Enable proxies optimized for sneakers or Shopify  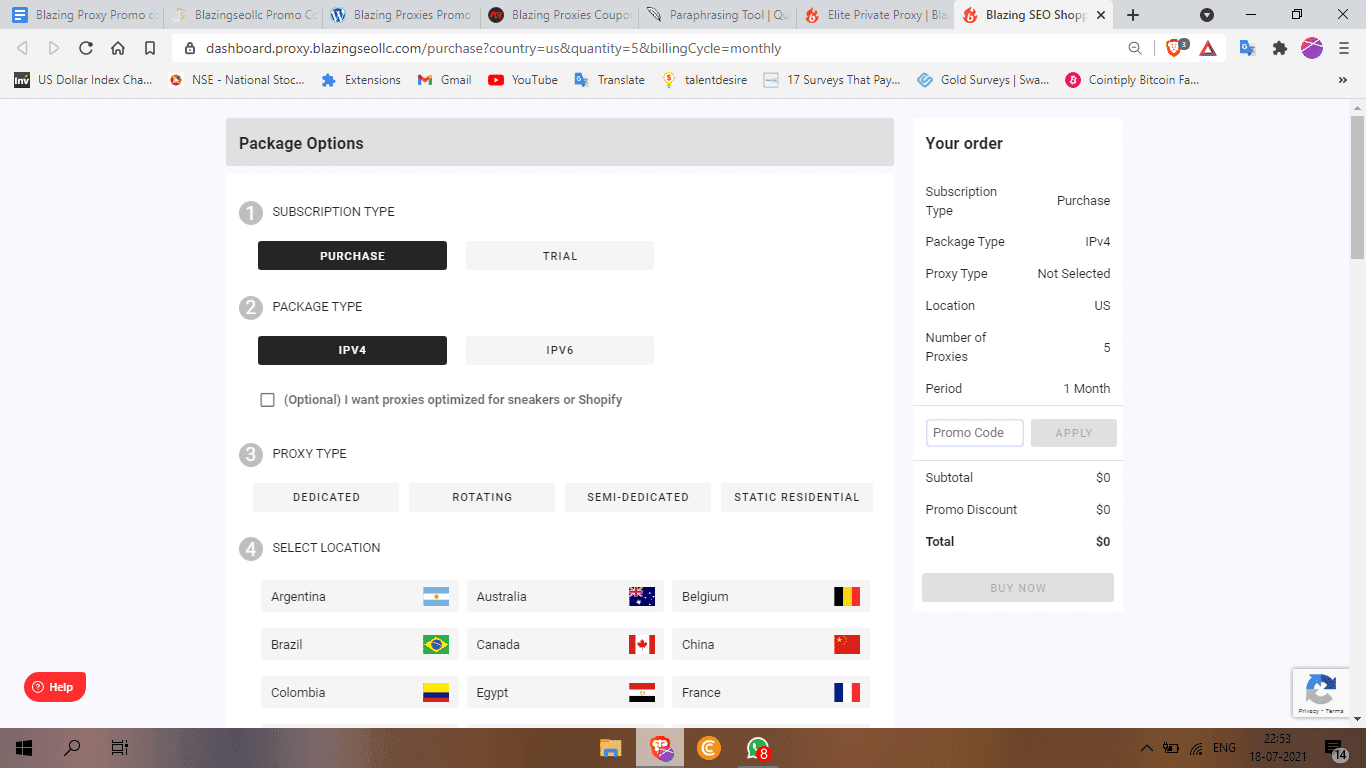267,399
